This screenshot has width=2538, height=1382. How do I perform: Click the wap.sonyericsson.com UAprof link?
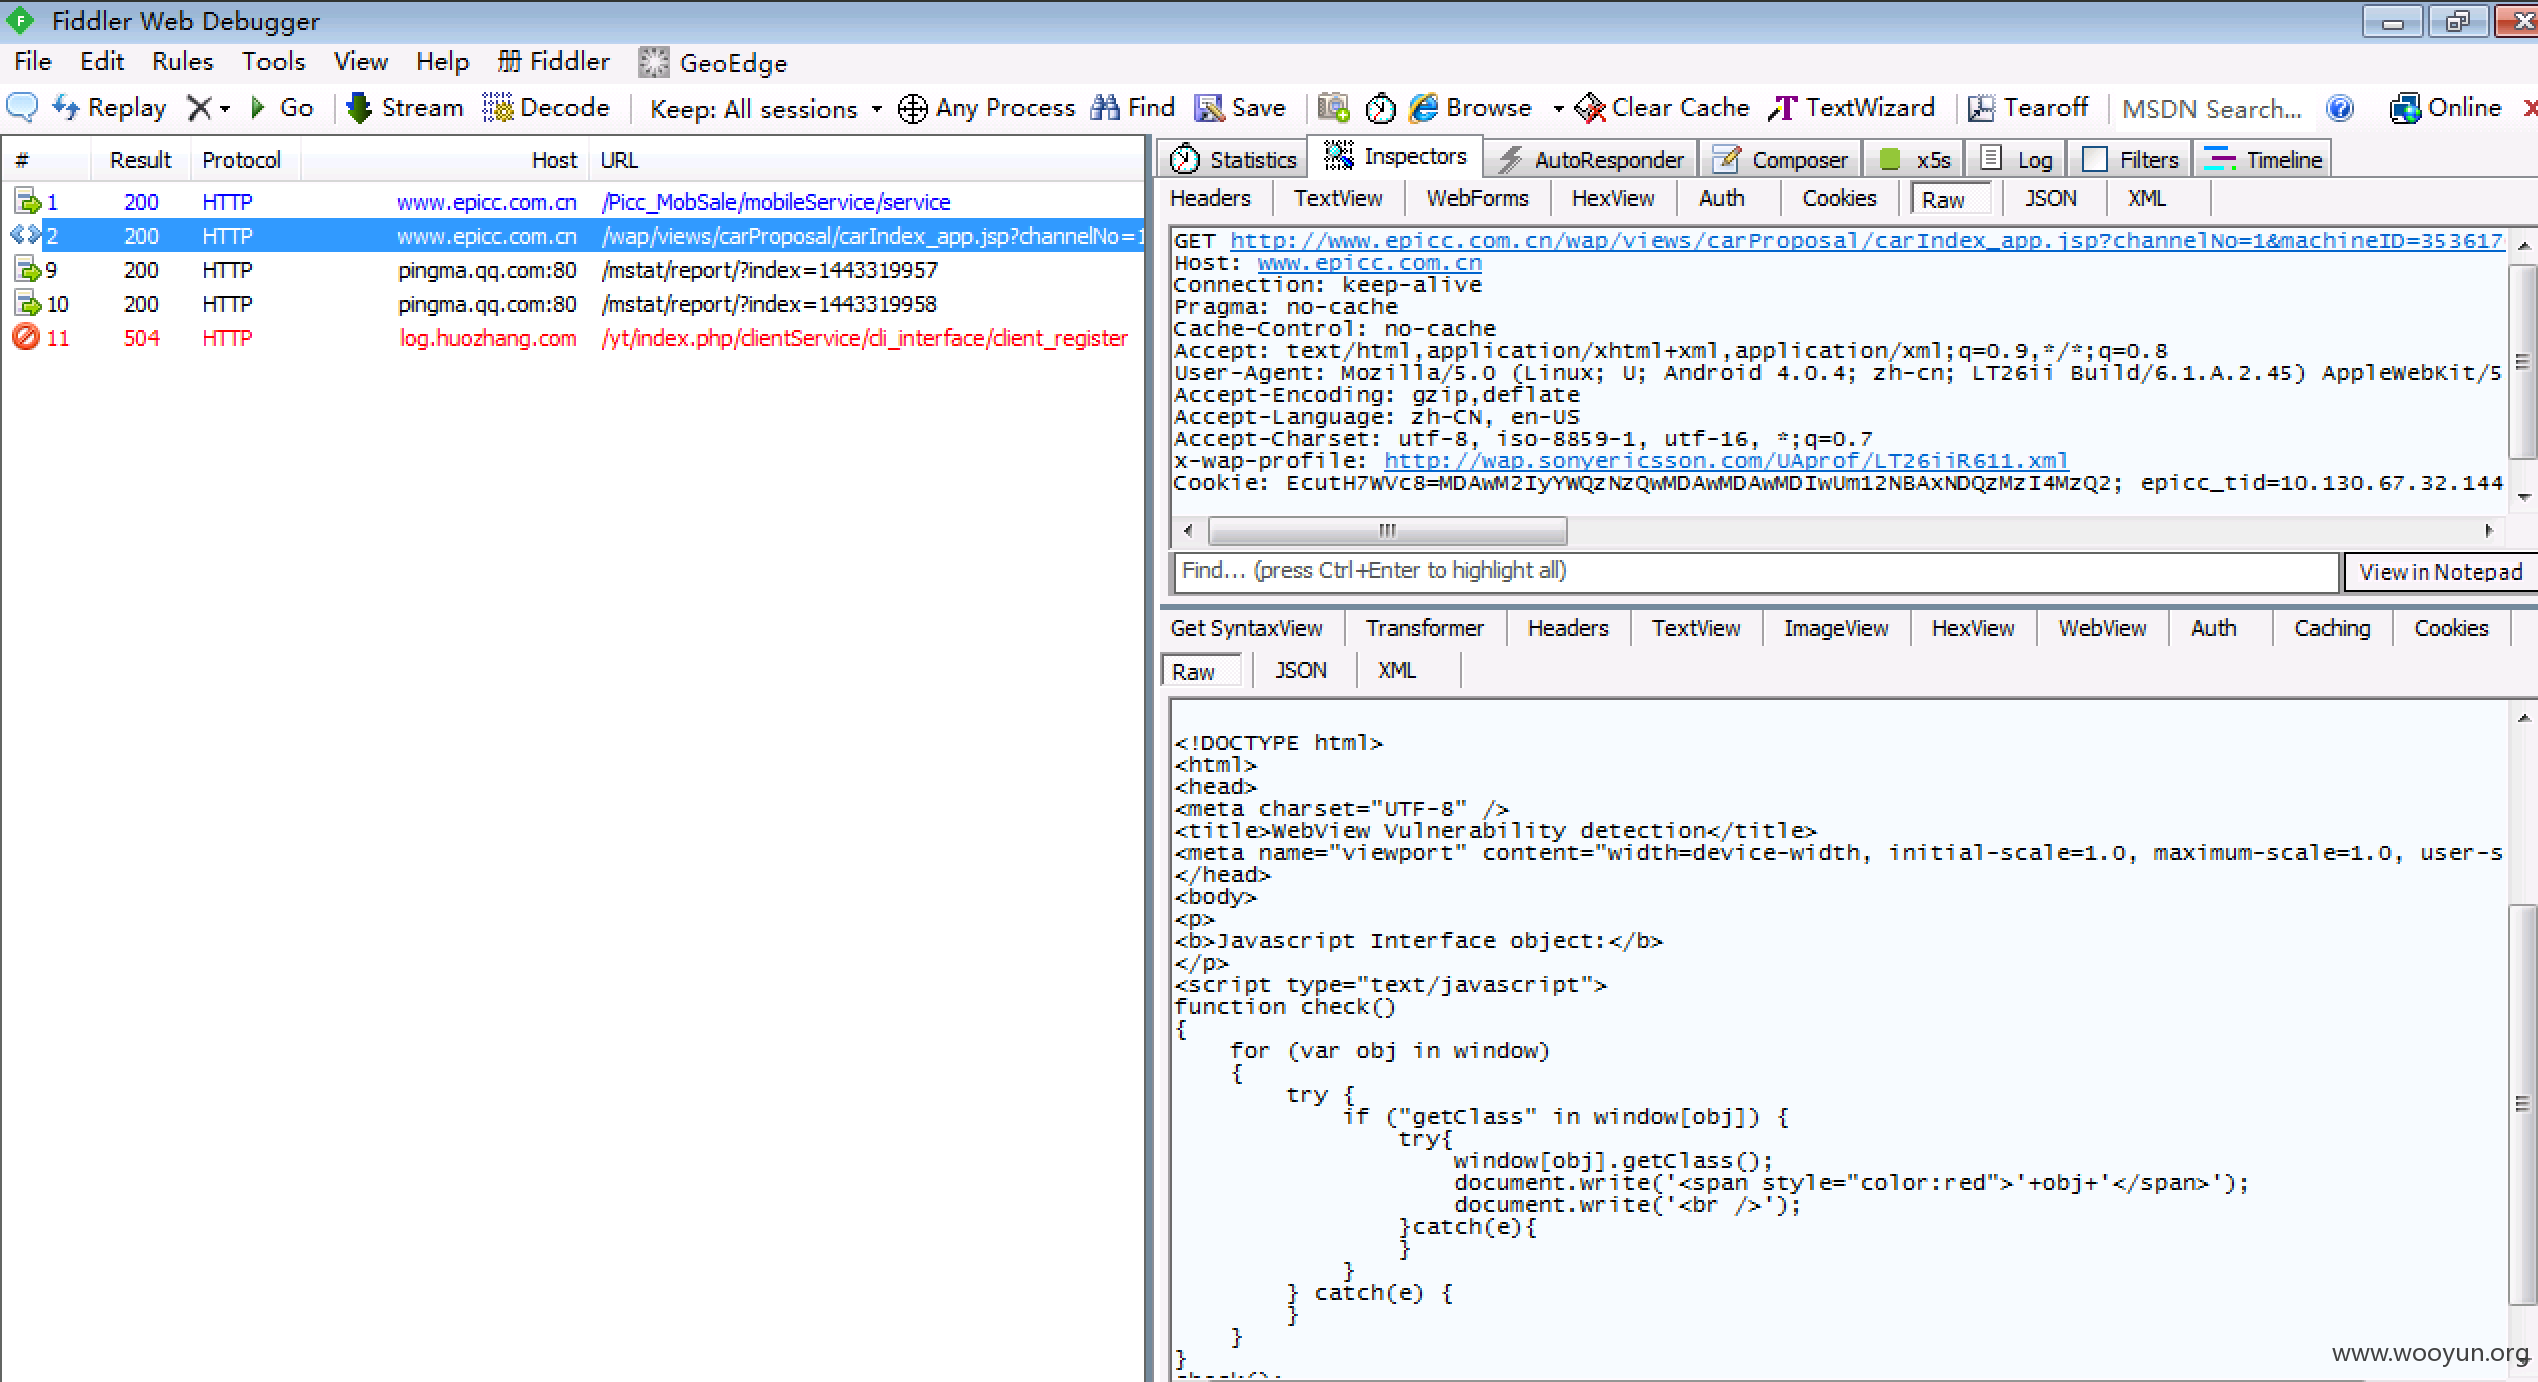[1726, 461]
